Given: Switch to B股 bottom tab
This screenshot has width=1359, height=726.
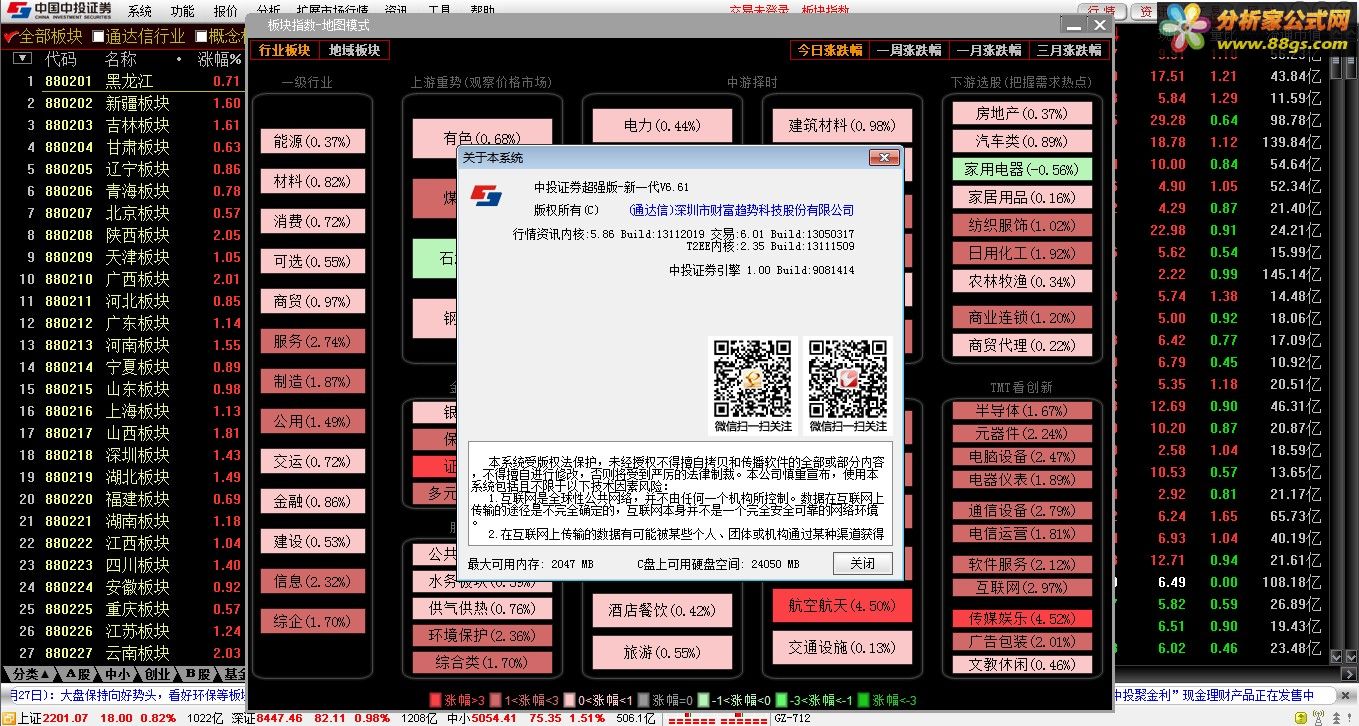Looking at the screenshot, I should click(198, 674).
